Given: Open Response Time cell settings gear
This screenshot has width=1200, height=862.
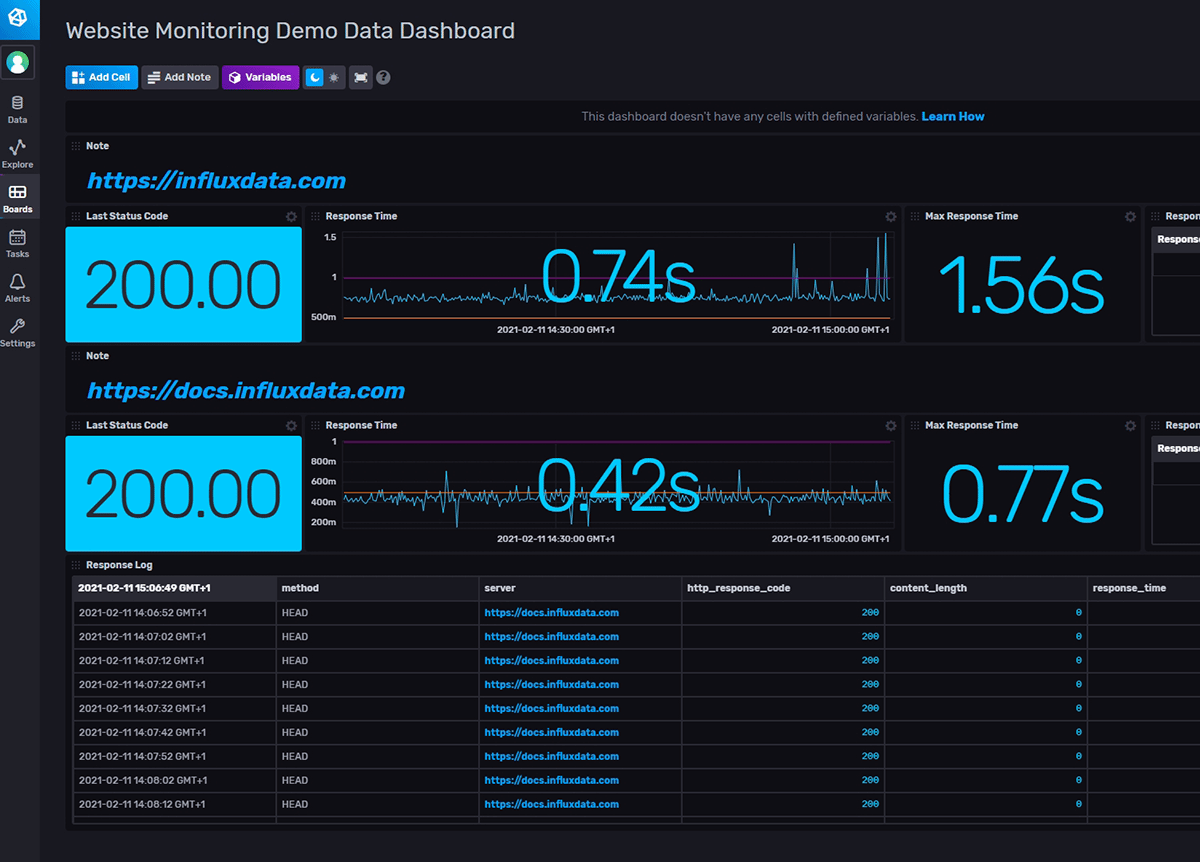Looking at the screenshot, I should [890, 216].
